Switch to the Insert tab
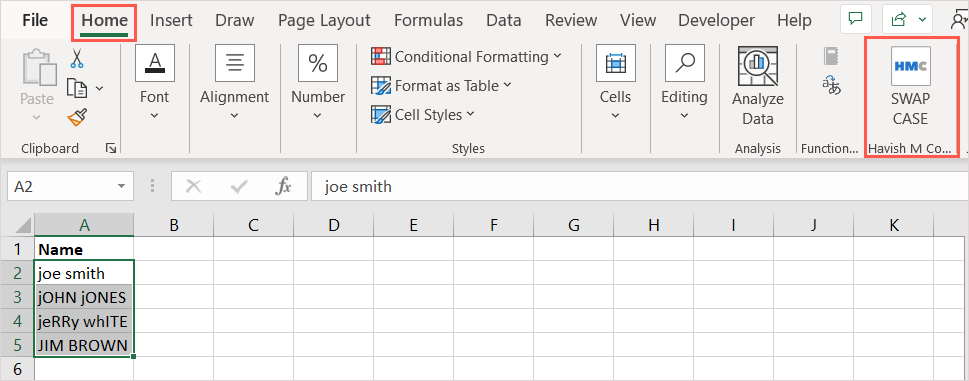 [171, 20]
